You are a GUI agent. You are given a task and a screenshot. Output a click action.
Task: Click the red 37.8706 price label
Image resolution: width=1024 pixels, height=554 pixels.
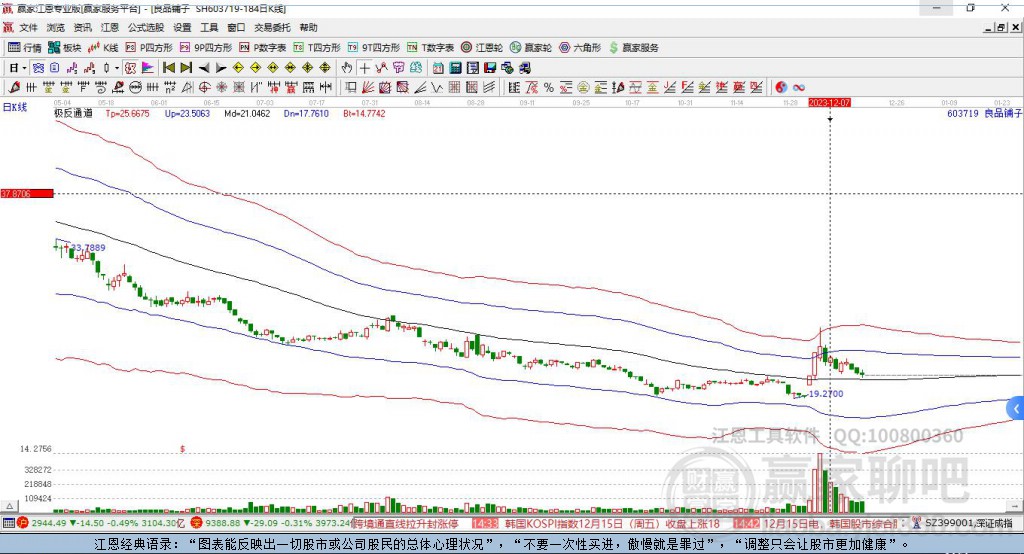(x=27, y=193)
